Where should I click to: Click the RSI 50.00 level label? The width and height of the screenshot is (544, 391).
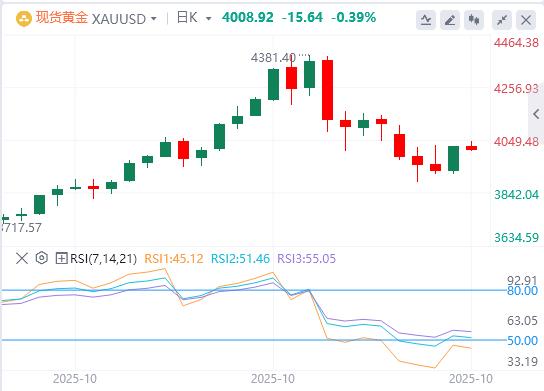click(522, 341)
